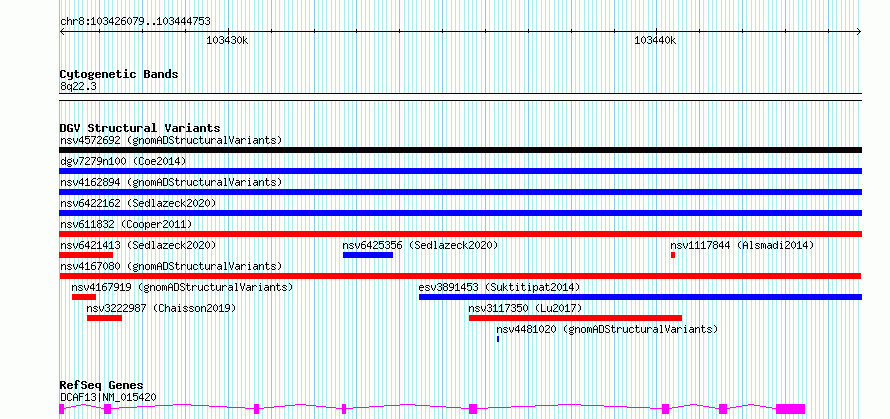The image size is (890, 419).
Task: Select the red nsv6421413 variant bar
Action: point(86,255)
